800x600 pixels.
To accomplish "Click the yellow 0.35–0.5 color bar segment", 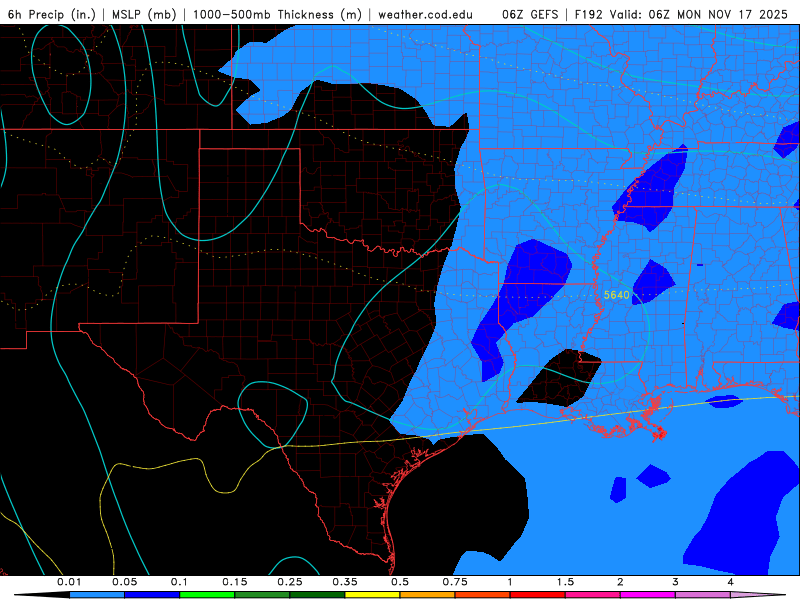I will pos(372,595).
